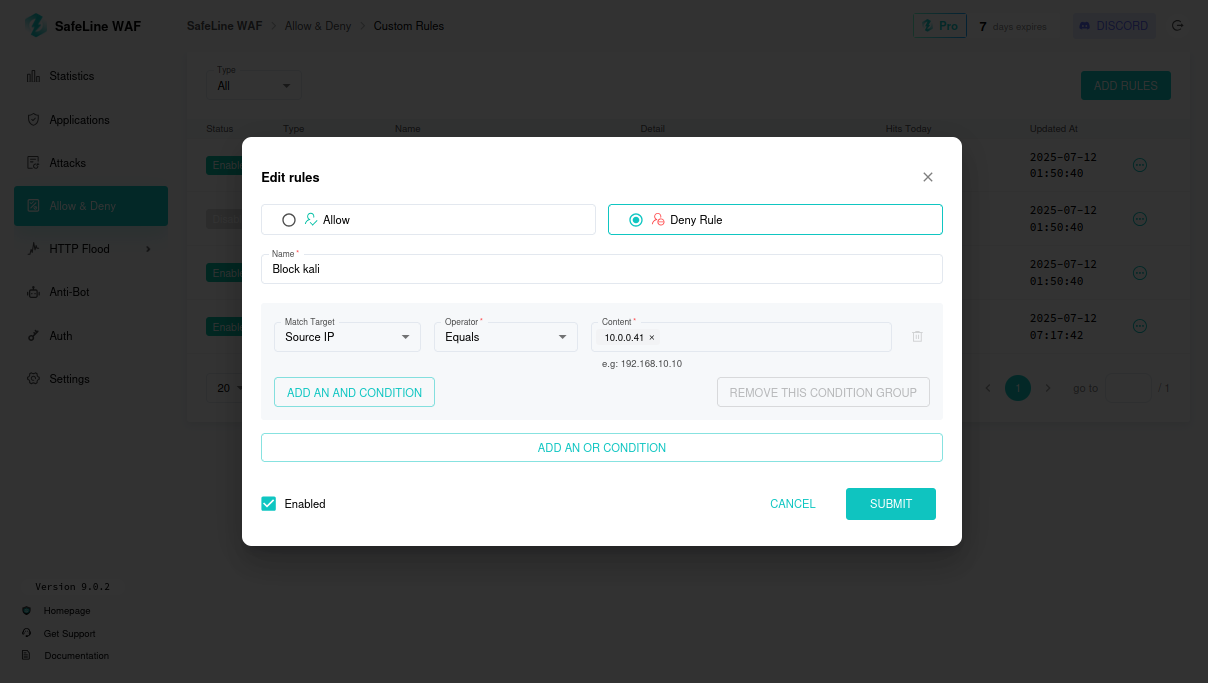Open more options for row updated 07:17:42
This screenshot has height=683, width=1208.
click(1140, 326)
